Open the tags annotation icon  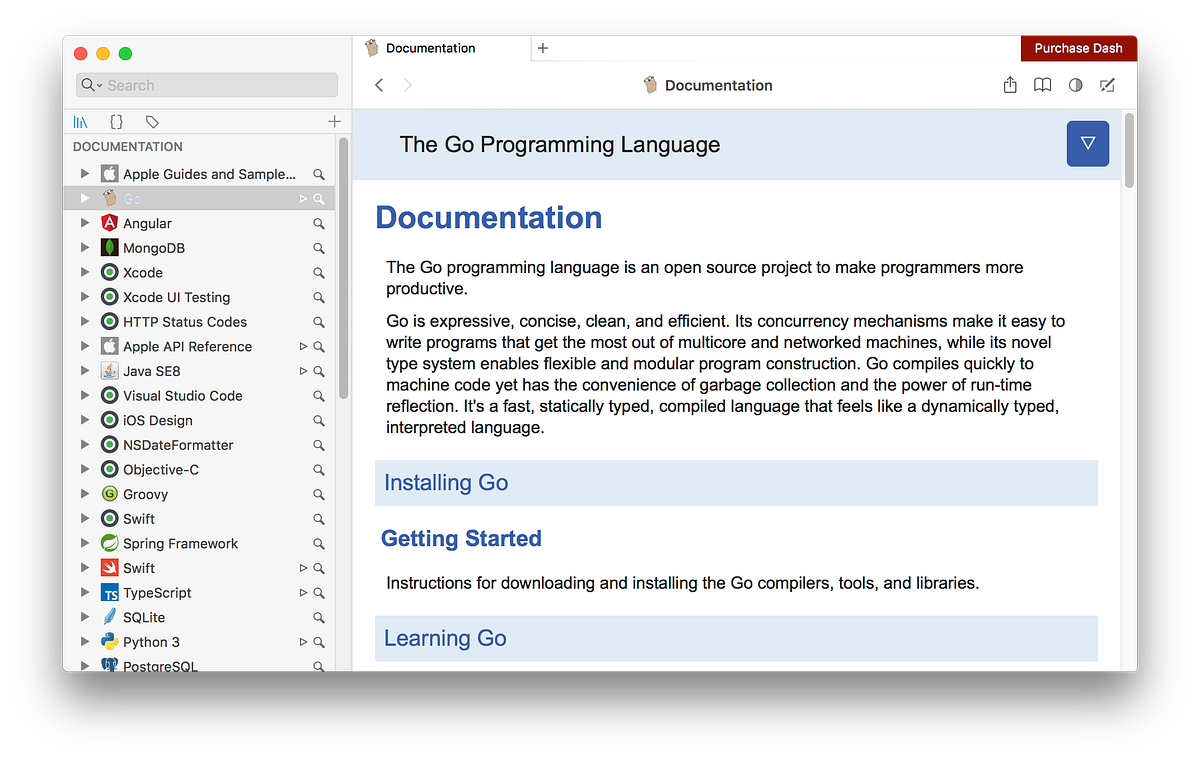point(152,121)
